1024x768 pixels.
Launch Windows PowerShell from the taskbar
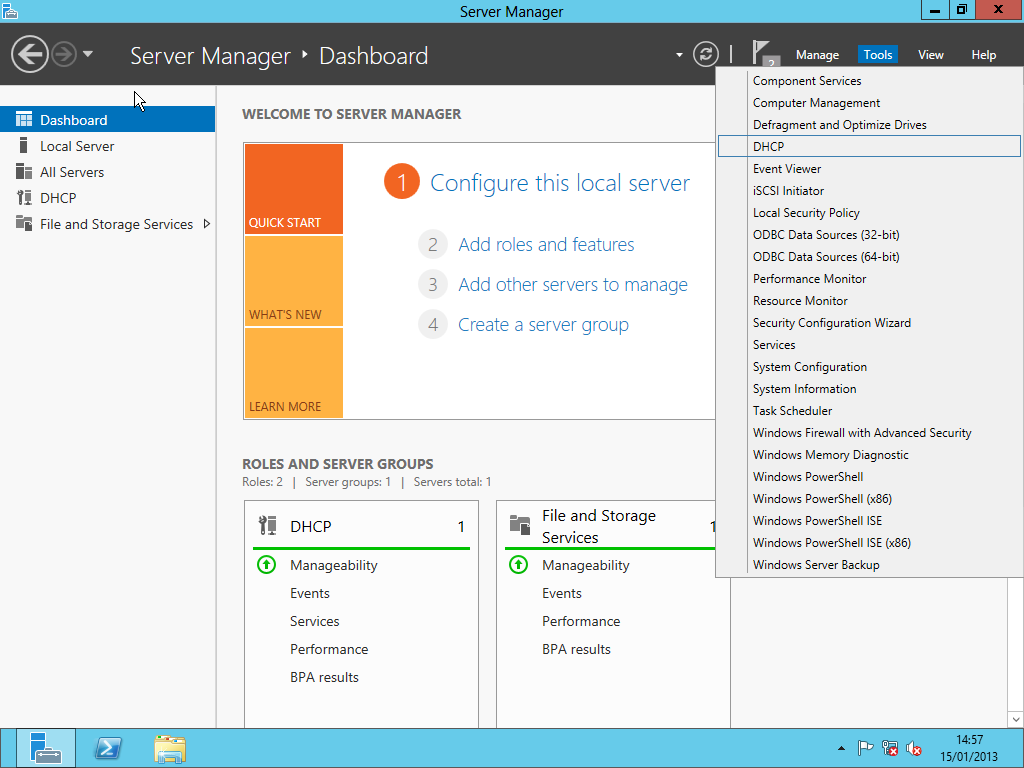pyautogui.click(x=108, y=748)
